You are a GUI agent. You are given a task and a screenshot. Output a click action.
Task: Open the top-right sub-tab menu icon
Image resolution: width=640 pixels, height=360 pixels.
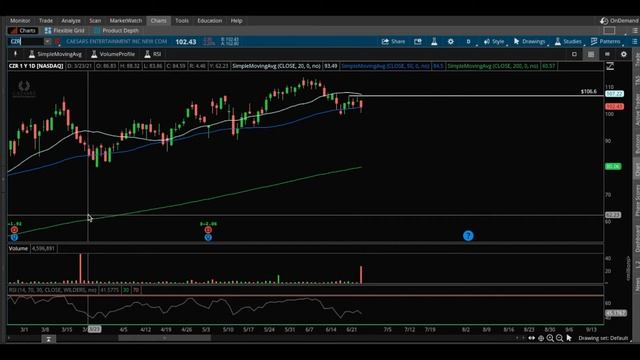point(635,31)
